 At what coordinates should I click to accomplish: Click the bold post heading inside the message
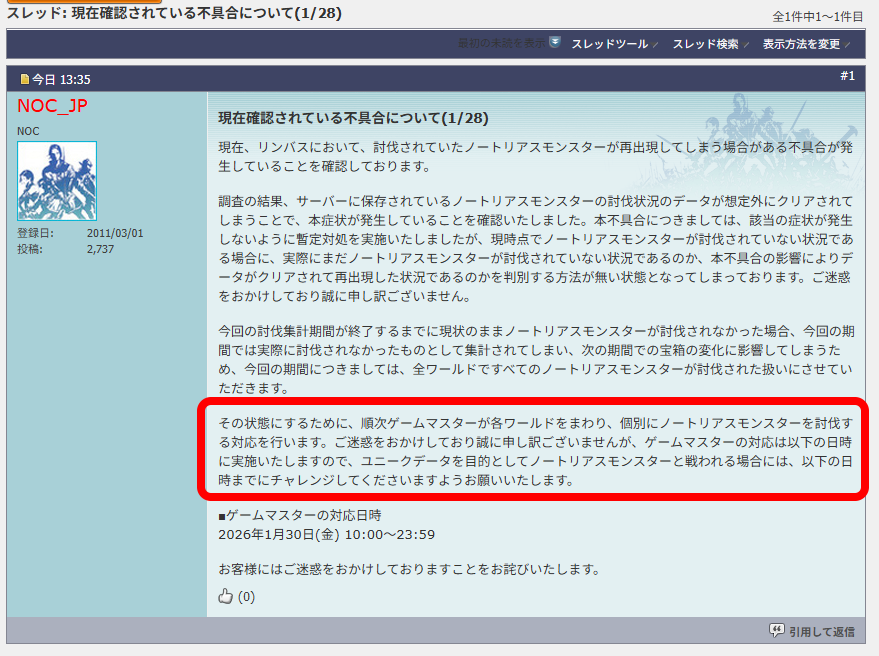pyautogui.click(x=353, y=118)
